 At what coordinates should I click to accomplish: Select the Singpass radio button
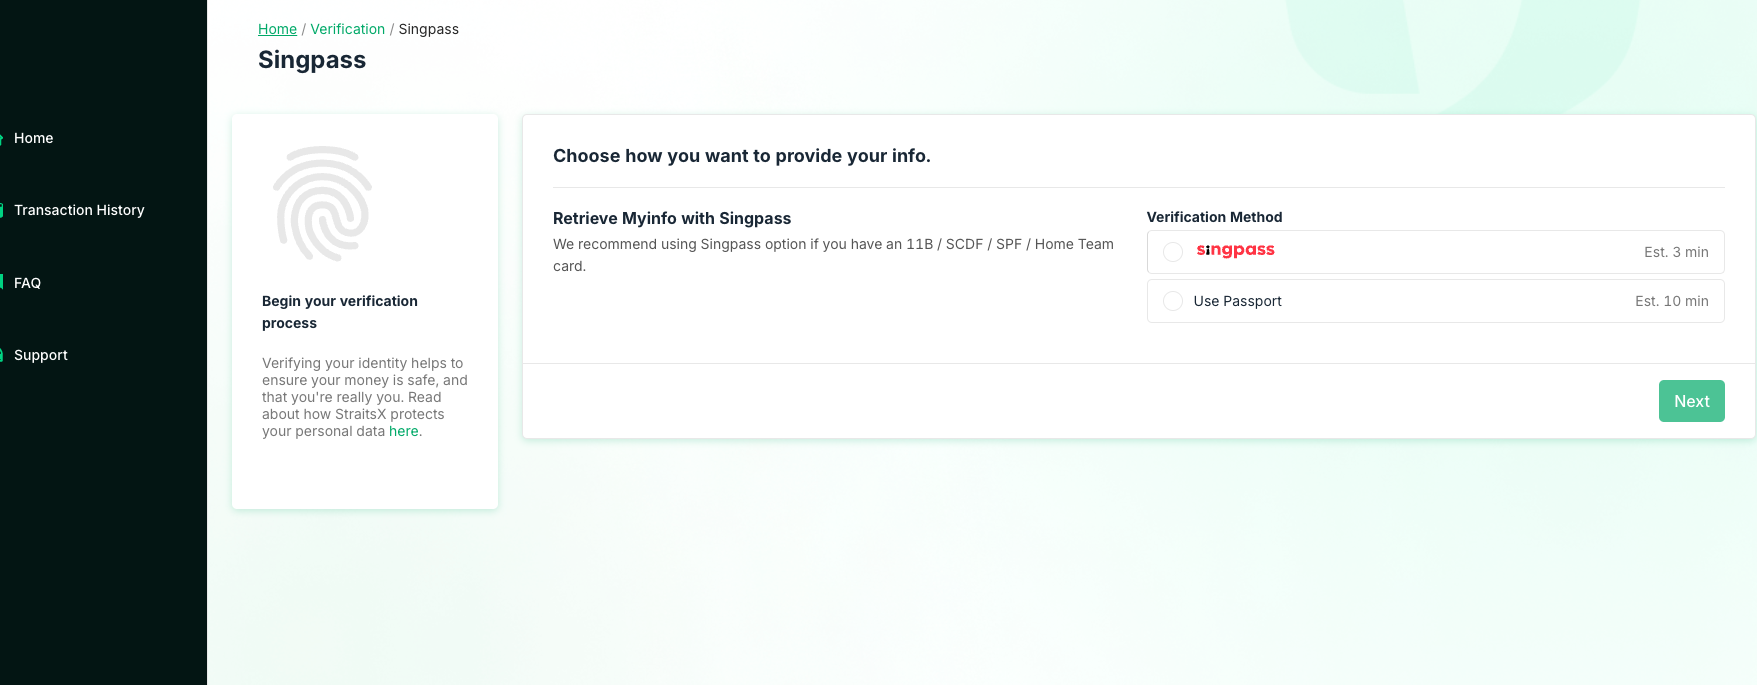pos(1173,252)
